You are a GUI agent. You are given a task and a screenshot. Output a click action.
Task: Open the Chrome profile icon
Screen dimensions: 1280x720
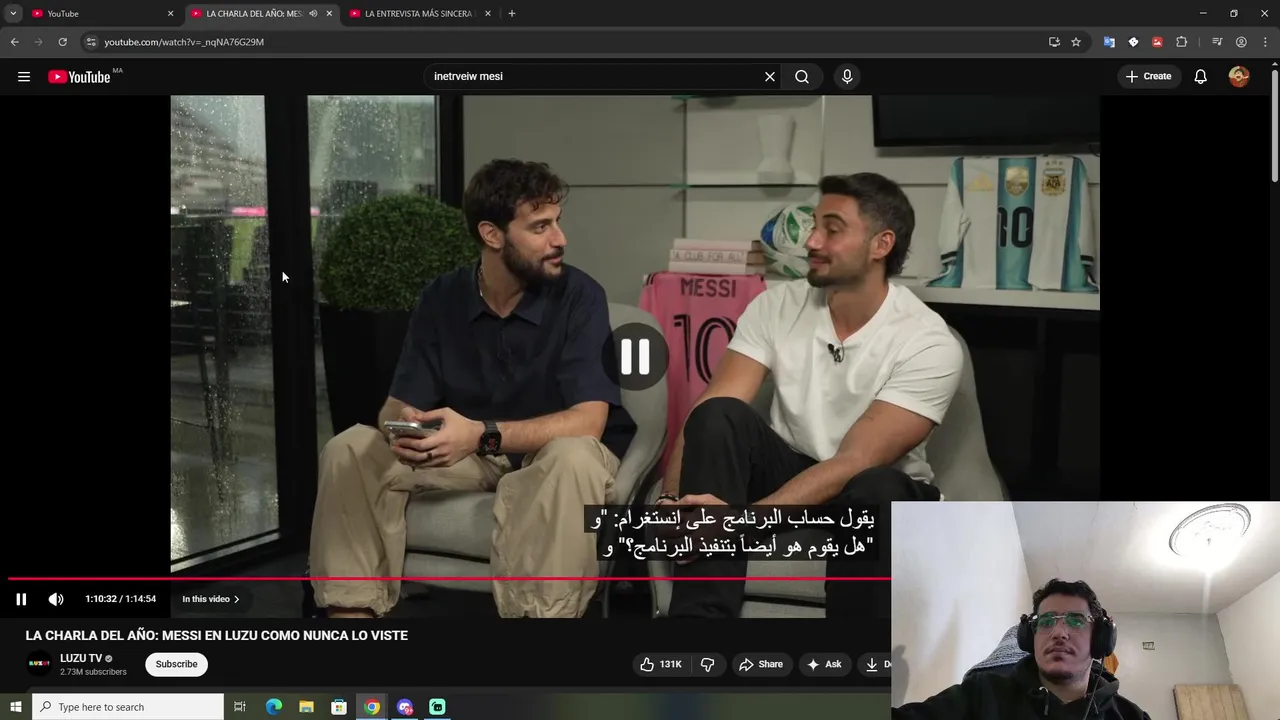1241,42
